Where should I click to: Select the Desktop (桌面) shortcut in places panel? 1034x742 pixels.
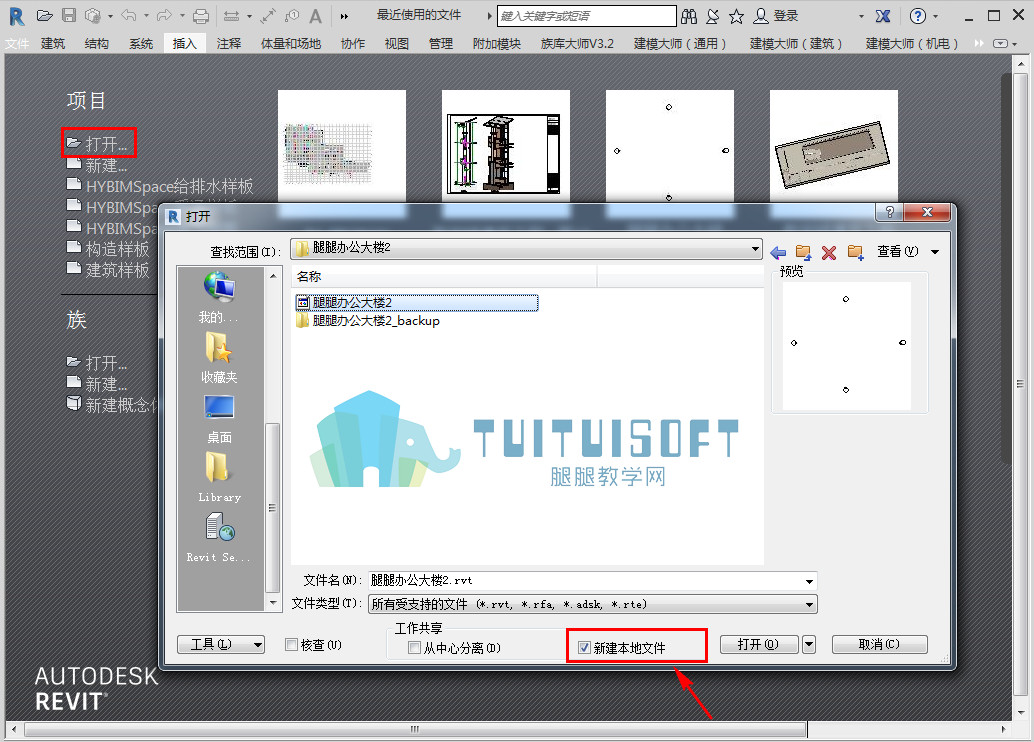pyautogui.click(x=219, y=419)
